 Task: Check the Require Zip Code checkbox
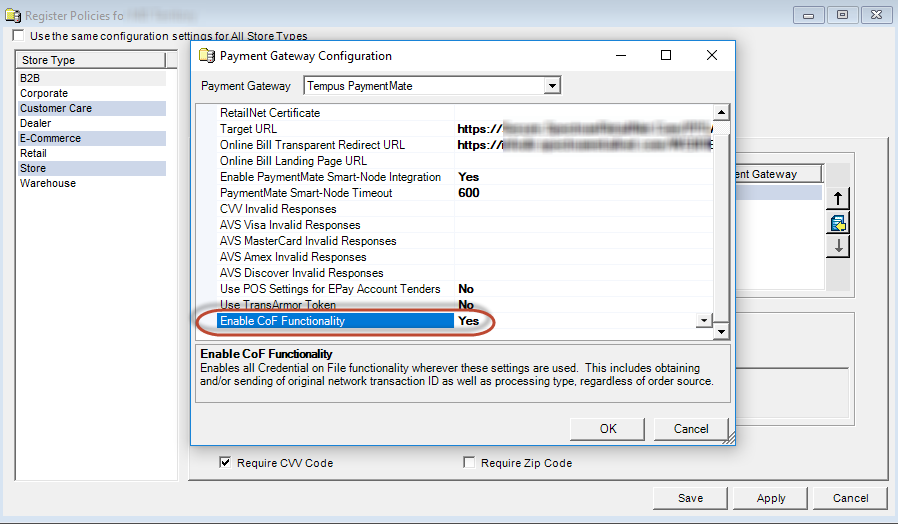pyautogui.click(x=469, y=463)
